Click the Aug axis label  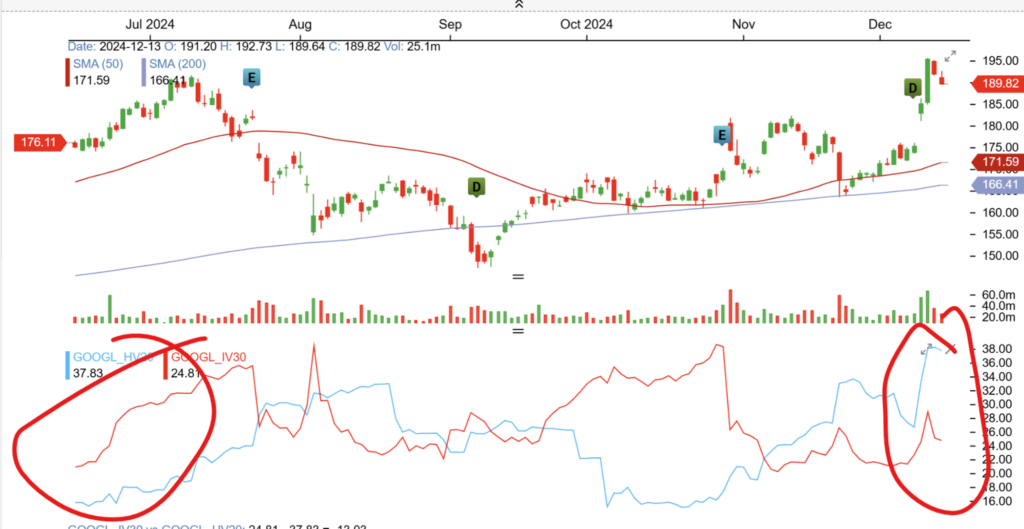pyautogui.click(x=300, y=25)
